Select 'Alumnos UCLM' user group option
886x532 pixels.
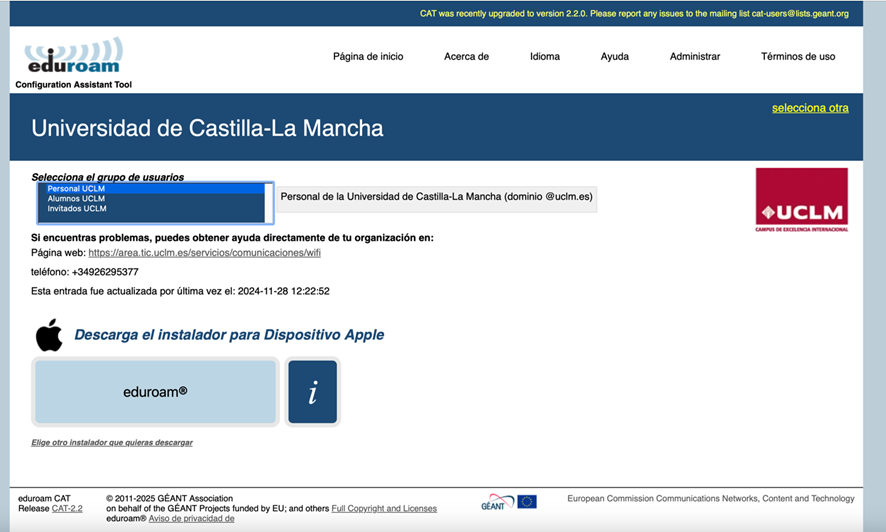76,198
